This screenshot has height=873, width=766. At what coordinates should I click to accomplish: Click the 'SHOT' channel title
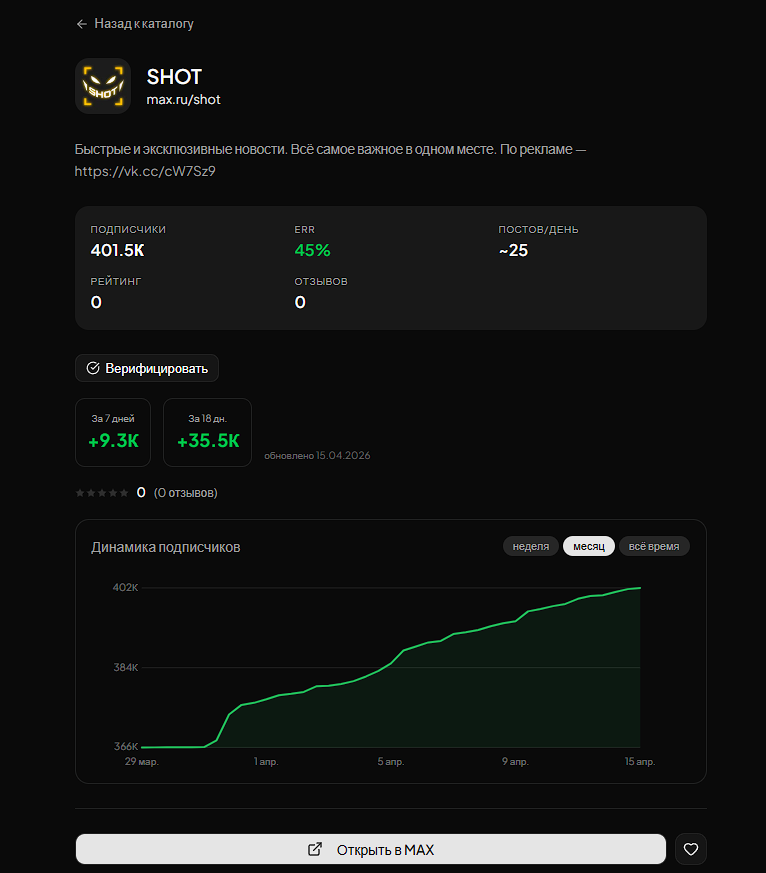coord(174,77)
